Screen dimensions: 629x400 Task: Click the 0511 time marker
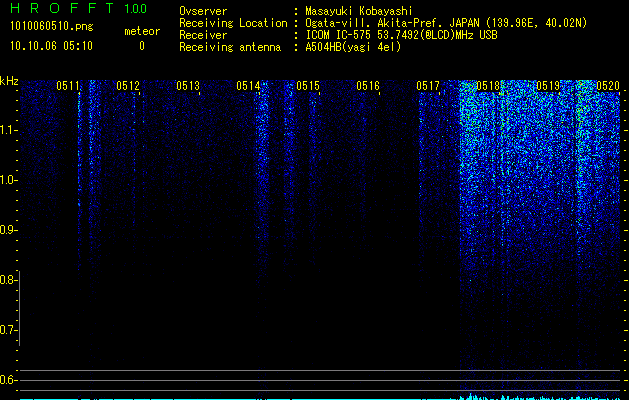point(68,86)
